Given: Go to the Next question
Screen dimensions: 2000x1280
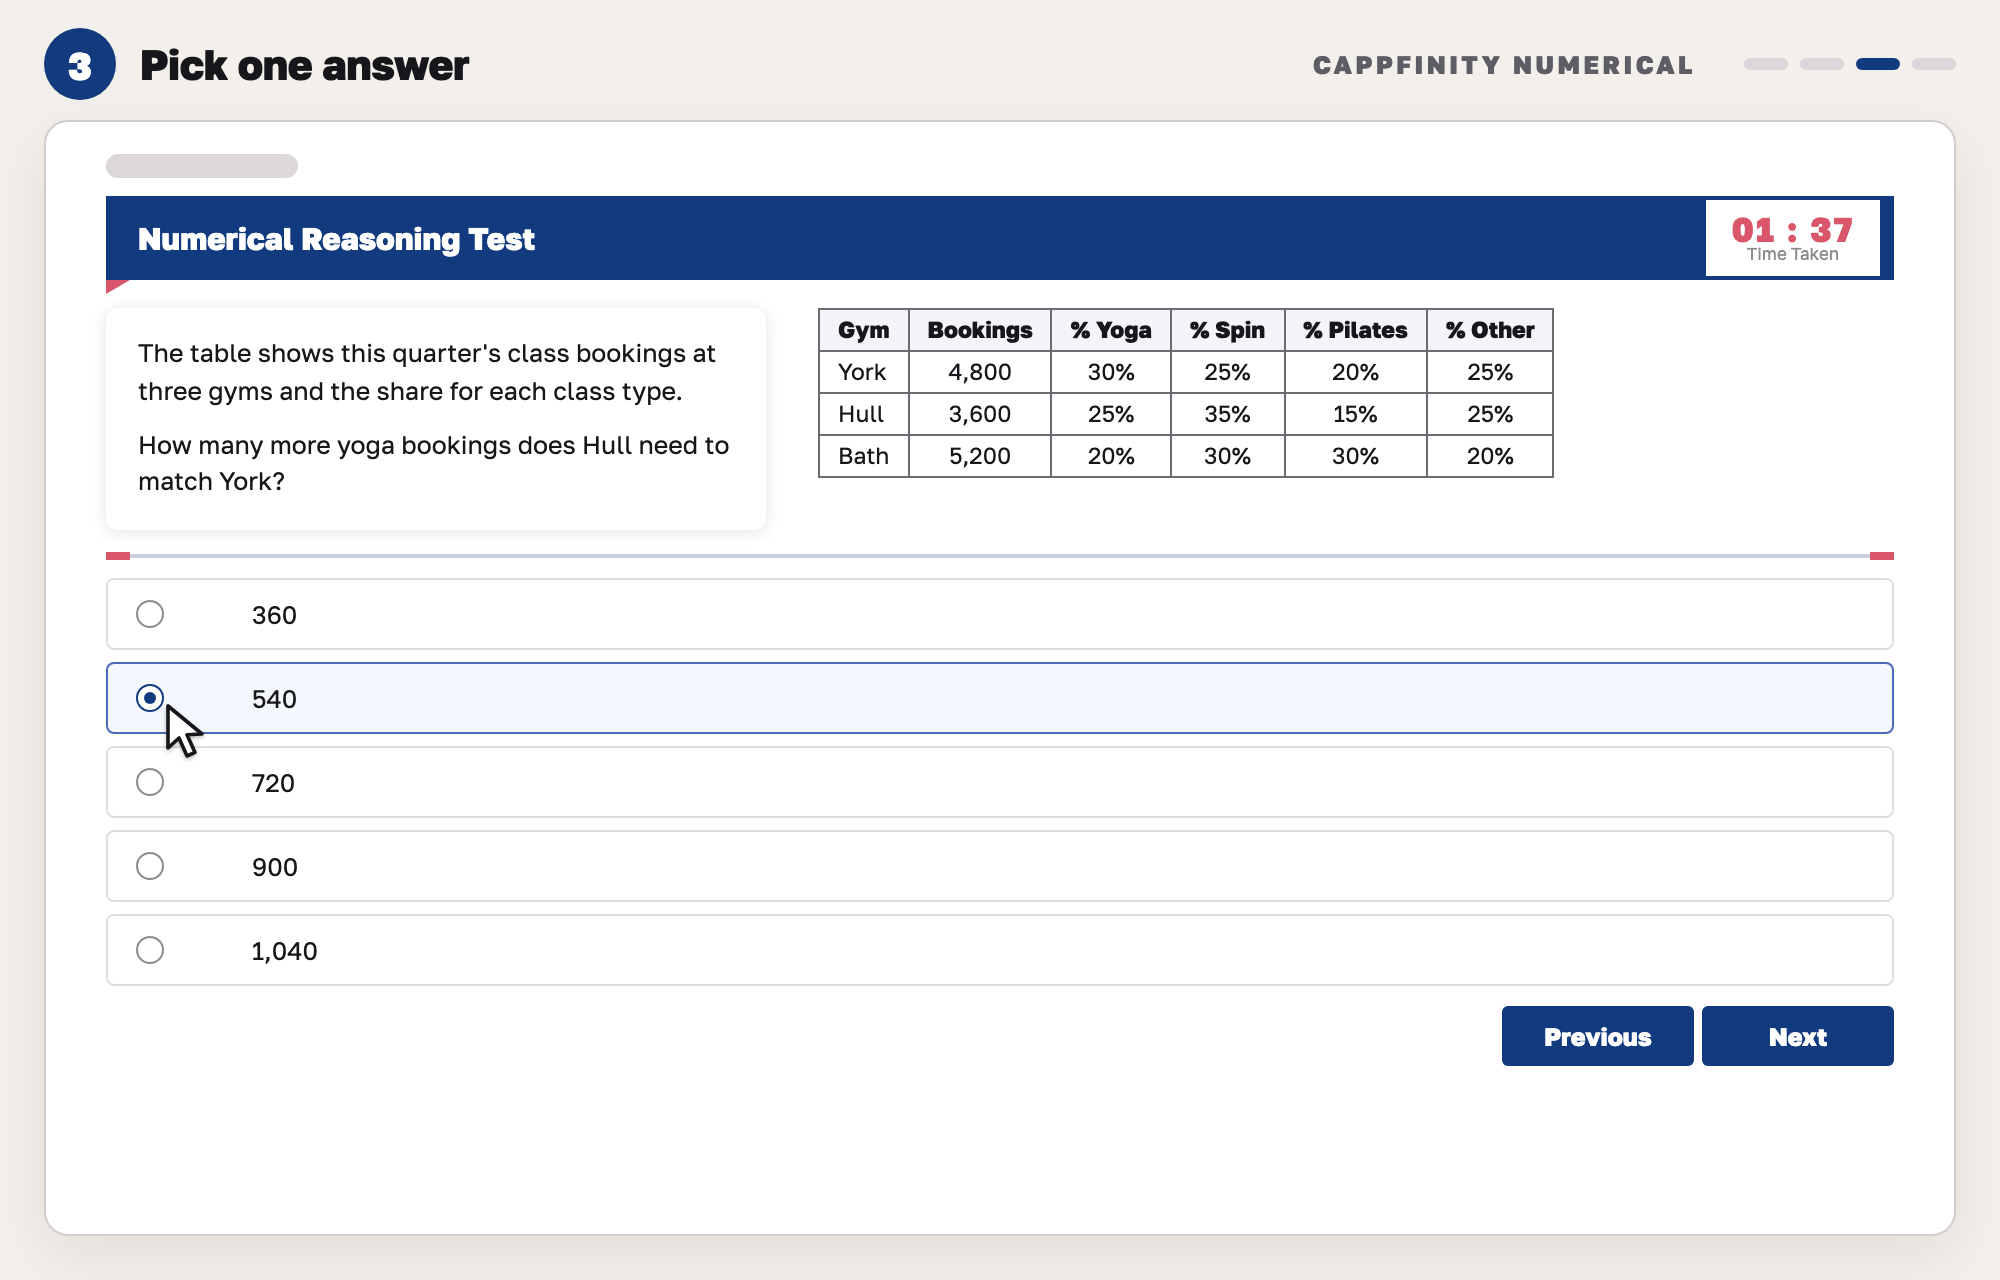Looking at the screenshot, I should pos(1798,1036).
